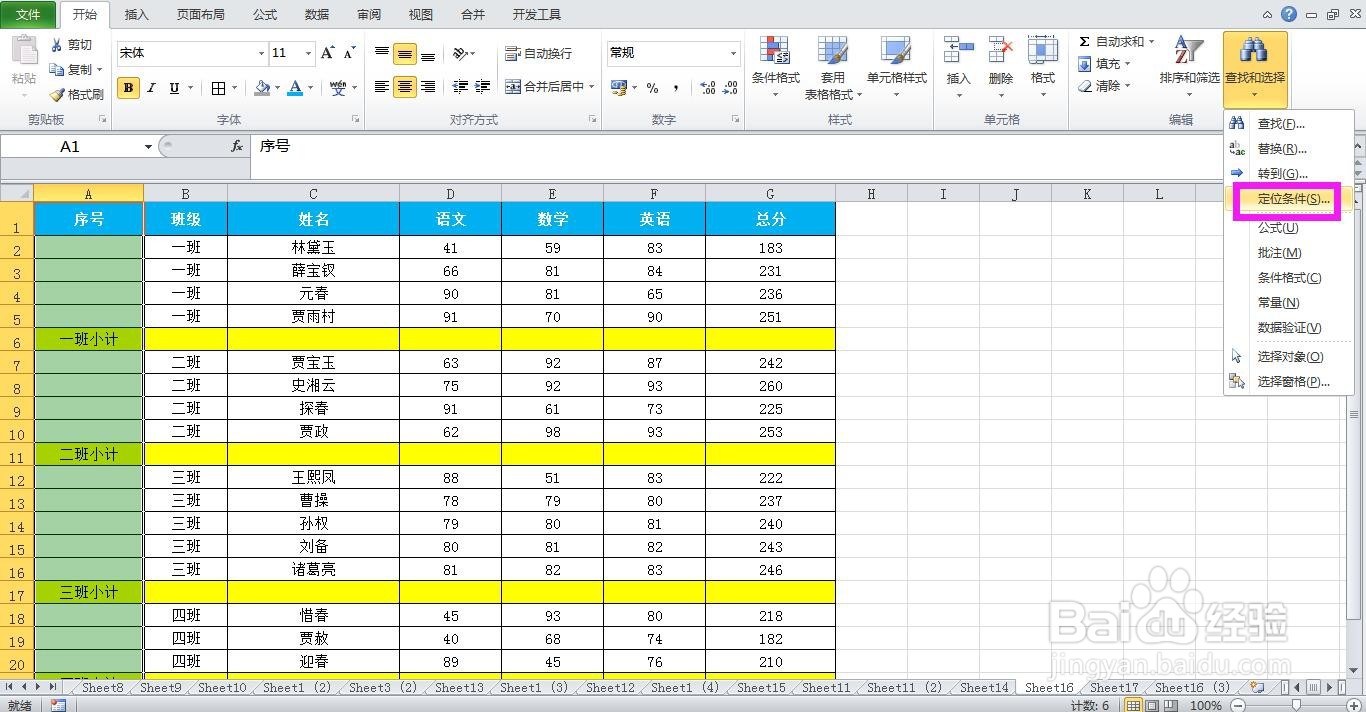This screenshot has width=1366, height=712.
Task: Open Conditional Formatting options
Action: pyautogui.click(x=775, y=66)
